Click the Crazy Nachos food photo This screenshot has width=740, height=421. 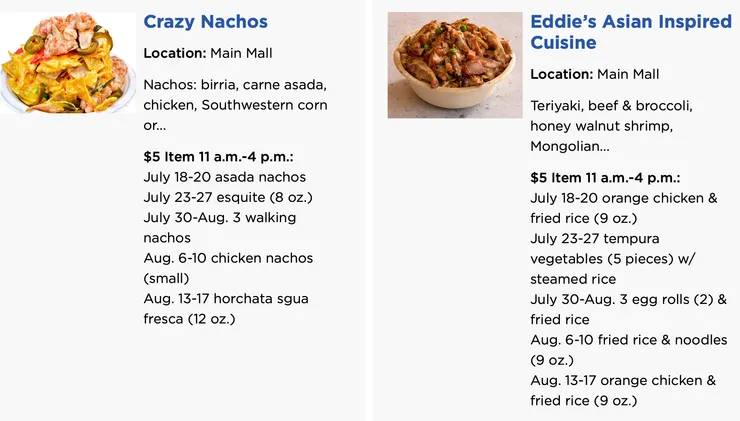tap(68, 63)
